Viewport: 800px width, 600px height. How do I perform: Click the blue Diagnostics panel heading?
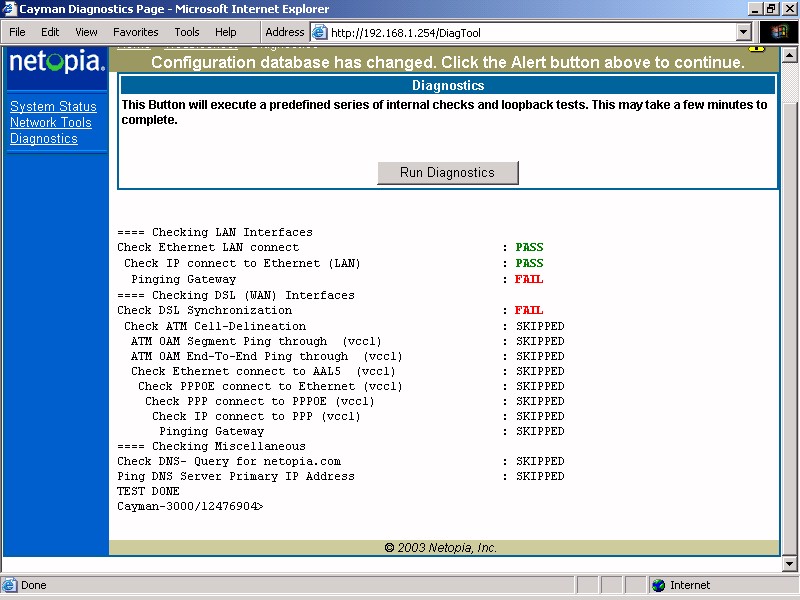coord(448,85)
